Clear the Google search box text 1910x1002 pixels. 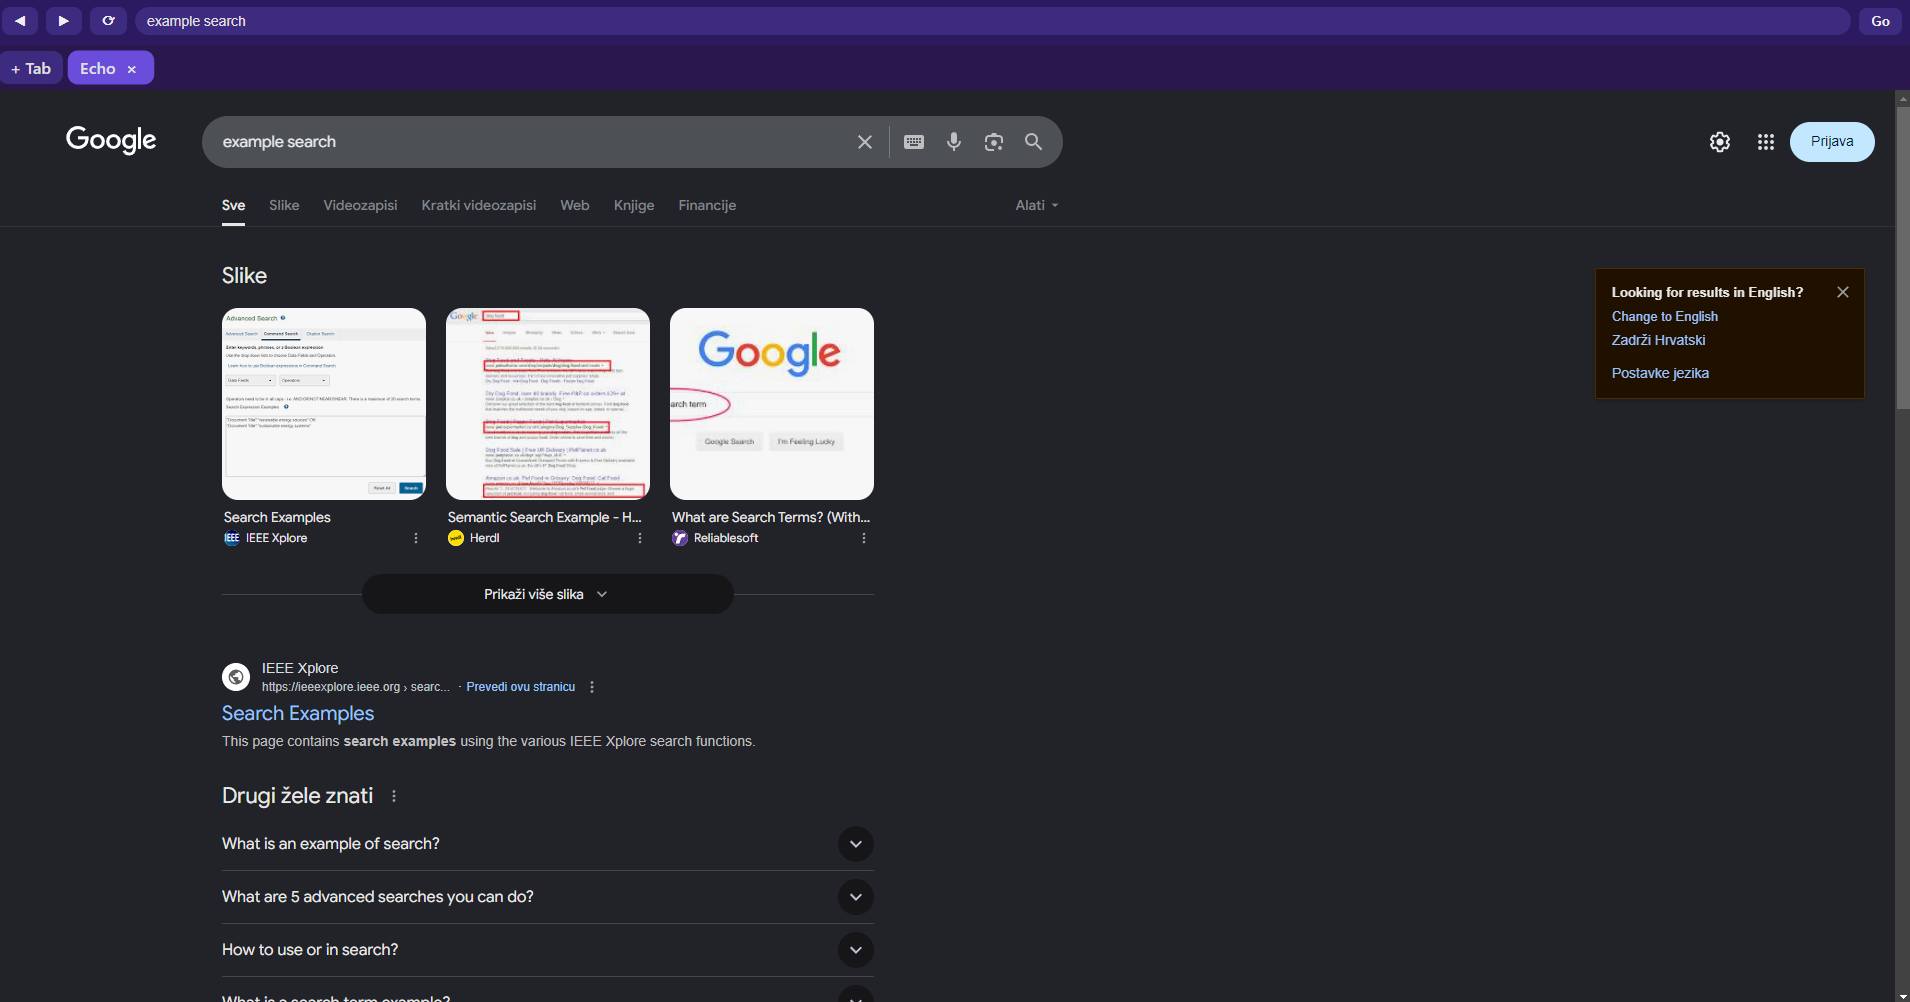pos(864,142)
